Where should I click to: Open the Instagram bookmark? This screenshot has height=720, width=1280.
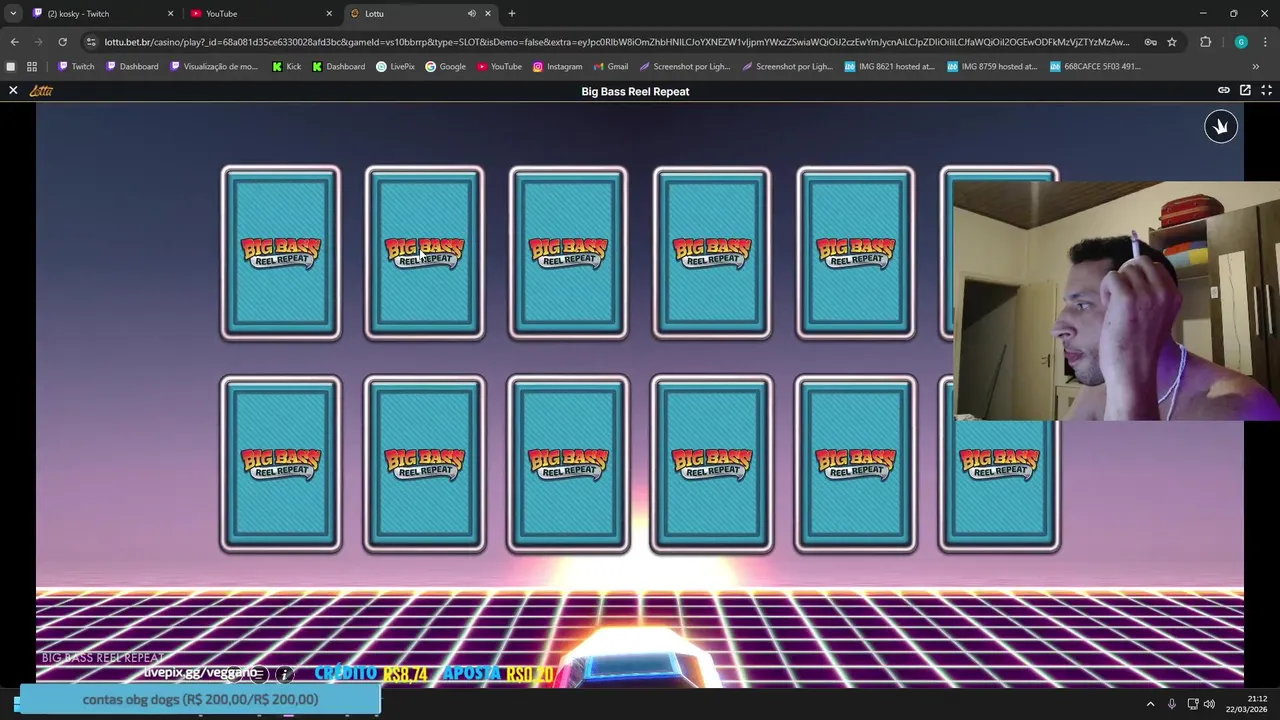pos(557,67)
